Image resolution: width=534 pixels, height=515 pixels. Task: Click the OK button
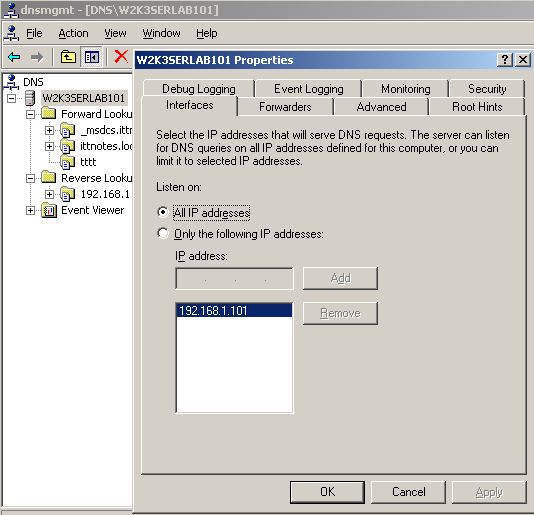327,492
